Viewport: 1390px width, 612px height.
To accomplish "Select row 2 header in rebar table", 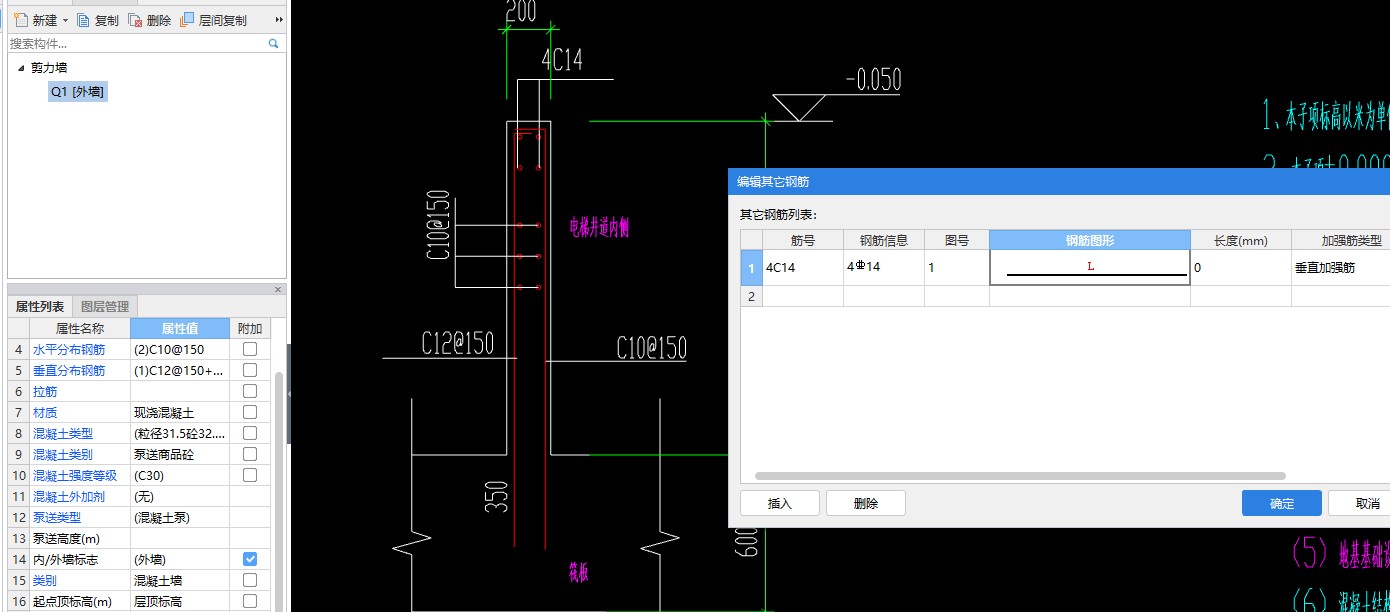I will click(x=751, y=295).
